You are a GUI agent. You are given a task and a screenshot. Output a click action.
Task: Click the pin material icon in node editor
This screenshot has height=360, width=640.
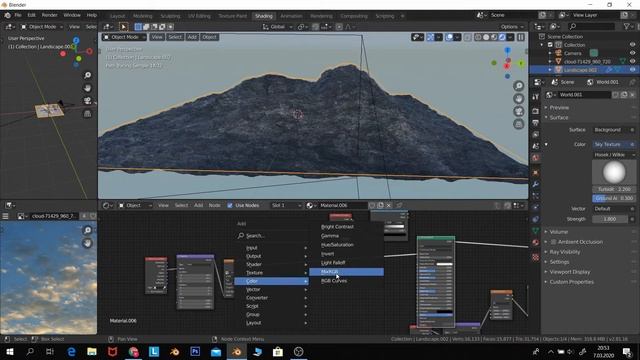400,206
